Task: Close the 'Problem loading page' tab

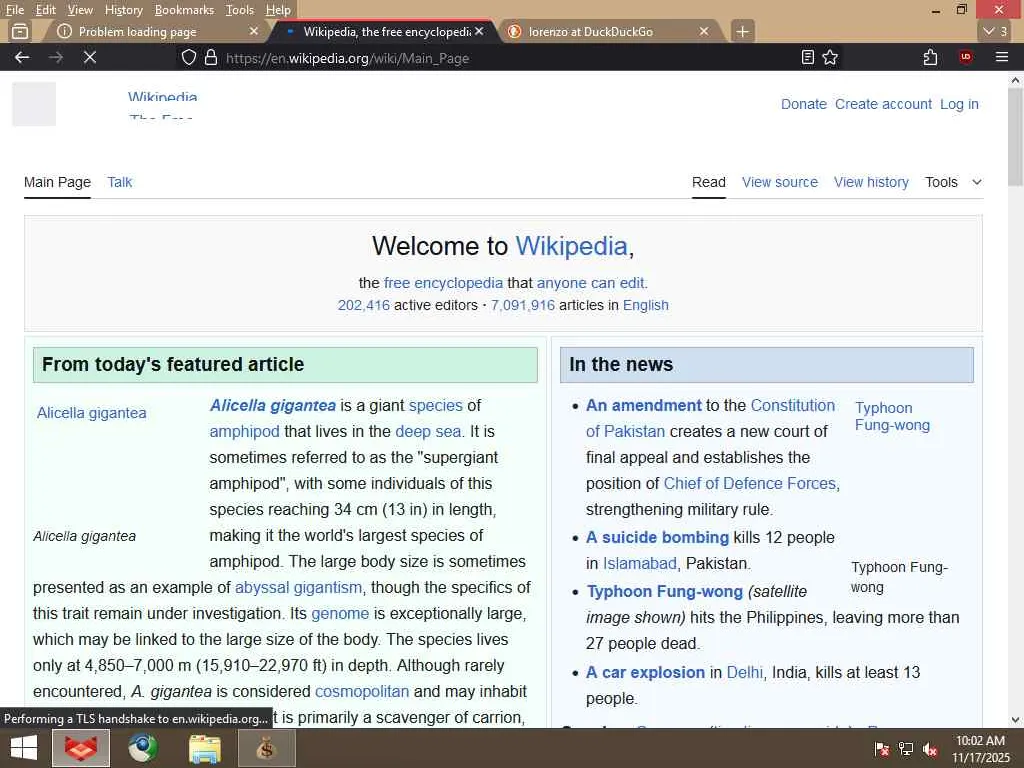Action: pyautogui.click(x=254, y=31)
